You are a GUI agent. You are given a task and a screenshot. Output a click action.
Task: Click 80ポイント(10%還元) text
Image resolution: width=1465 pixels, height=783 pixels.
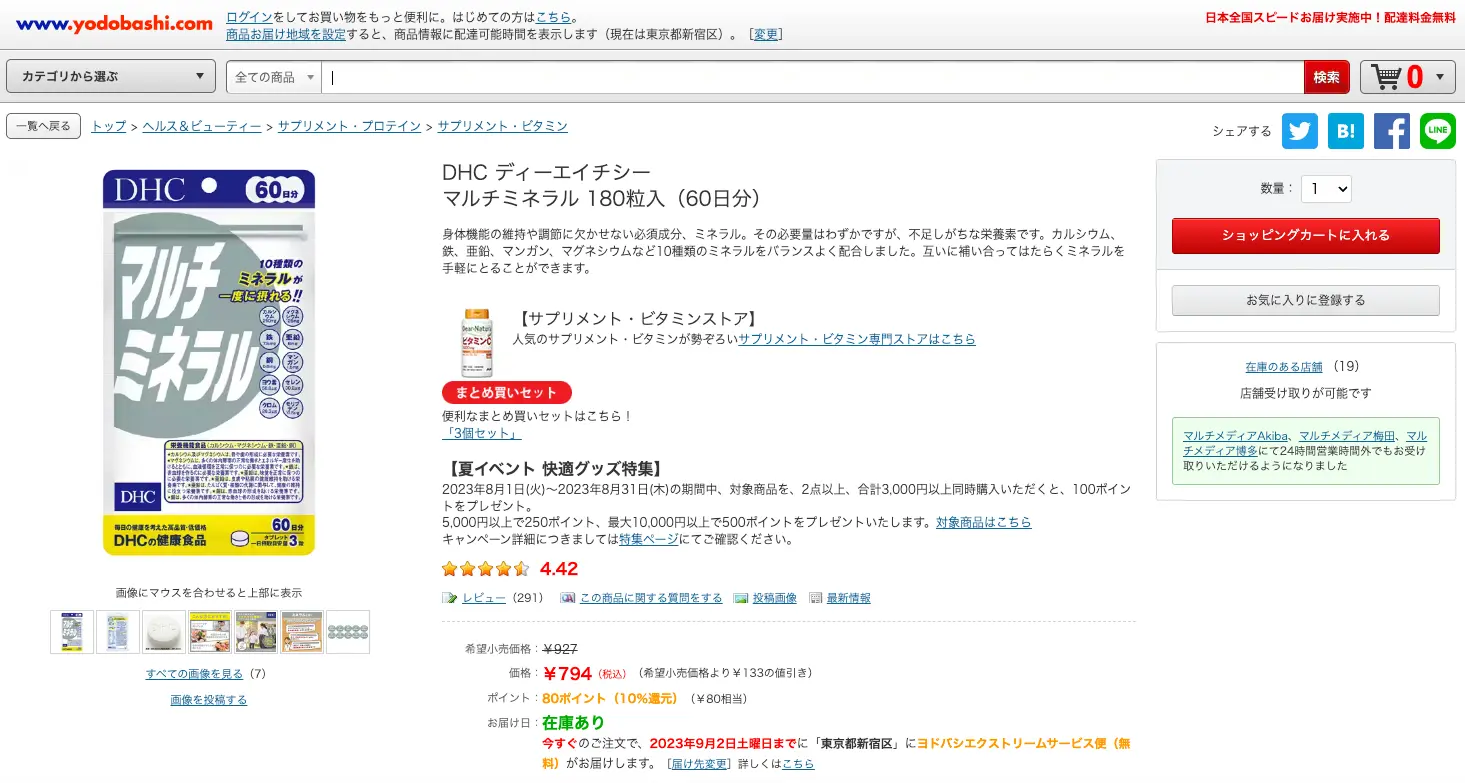click(x=610, y=699)
